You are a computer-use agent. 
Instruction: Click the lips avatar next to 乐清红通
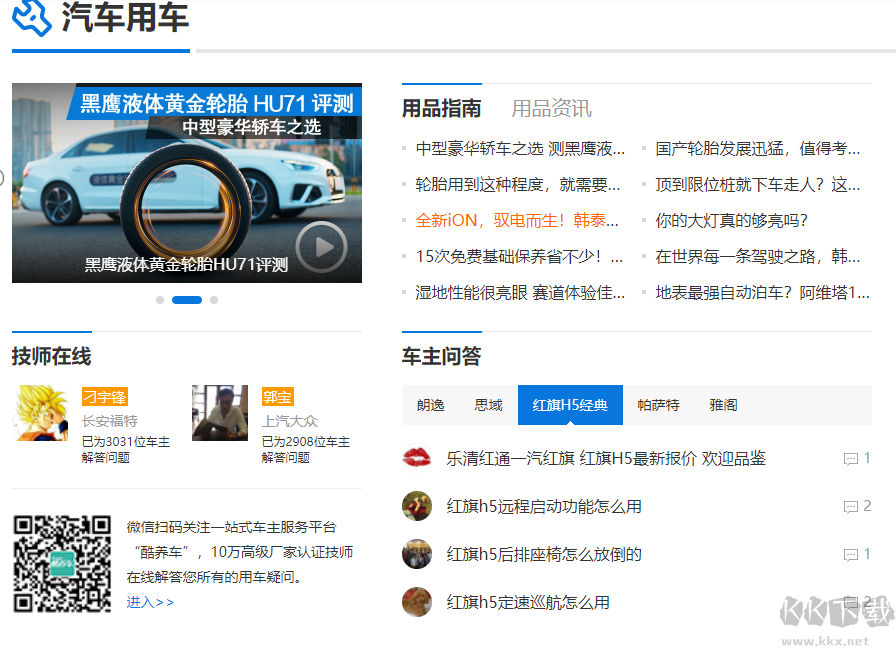[x=416, y=458]
